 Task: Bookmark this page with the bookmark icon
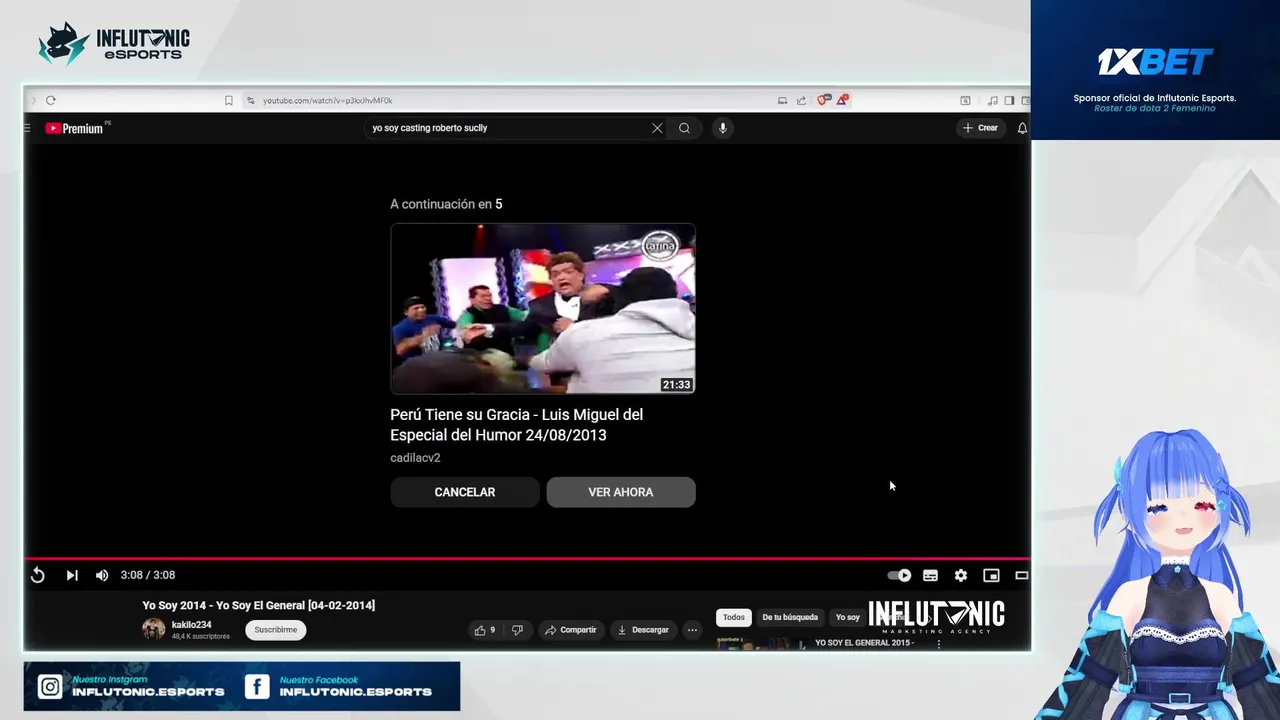point(229,100)
